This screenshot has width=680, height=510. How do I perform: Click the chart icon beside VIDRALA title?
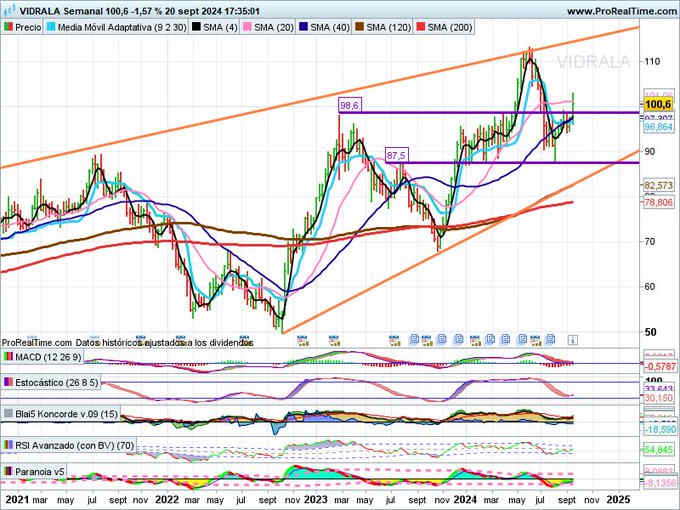point(9,10)
